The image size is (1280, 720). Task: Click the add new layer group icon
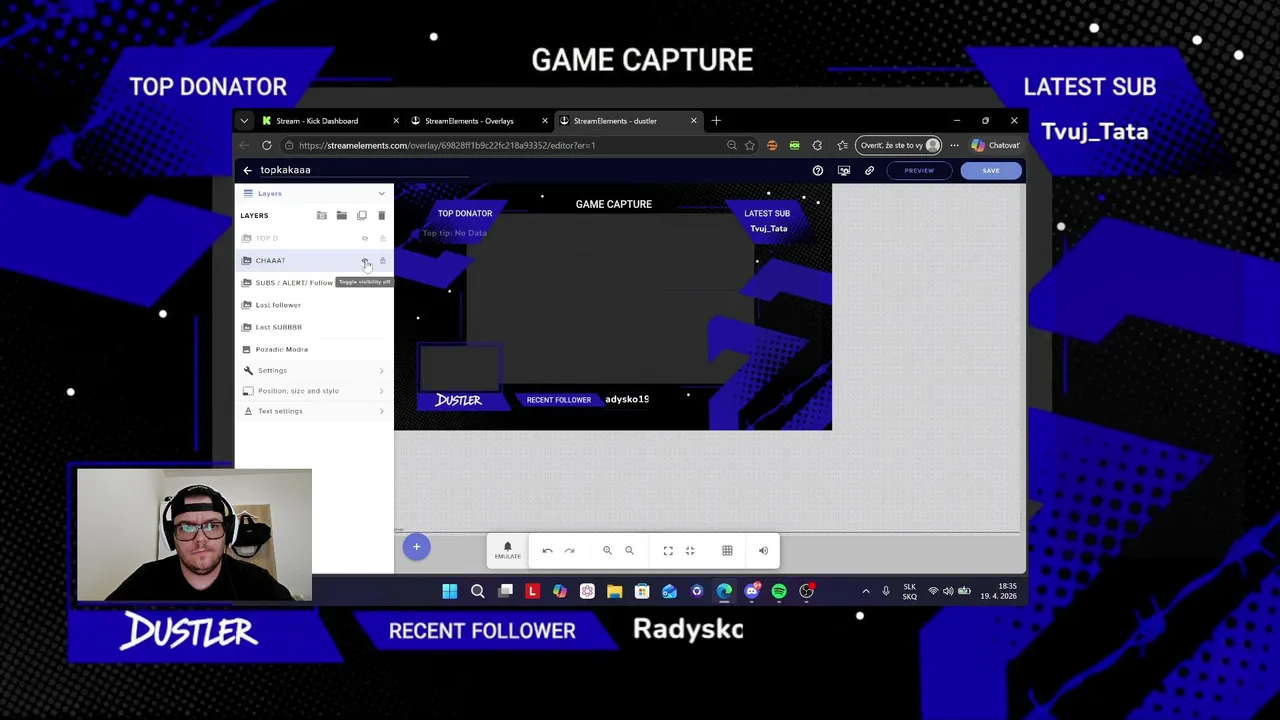(x=322, y=215)
